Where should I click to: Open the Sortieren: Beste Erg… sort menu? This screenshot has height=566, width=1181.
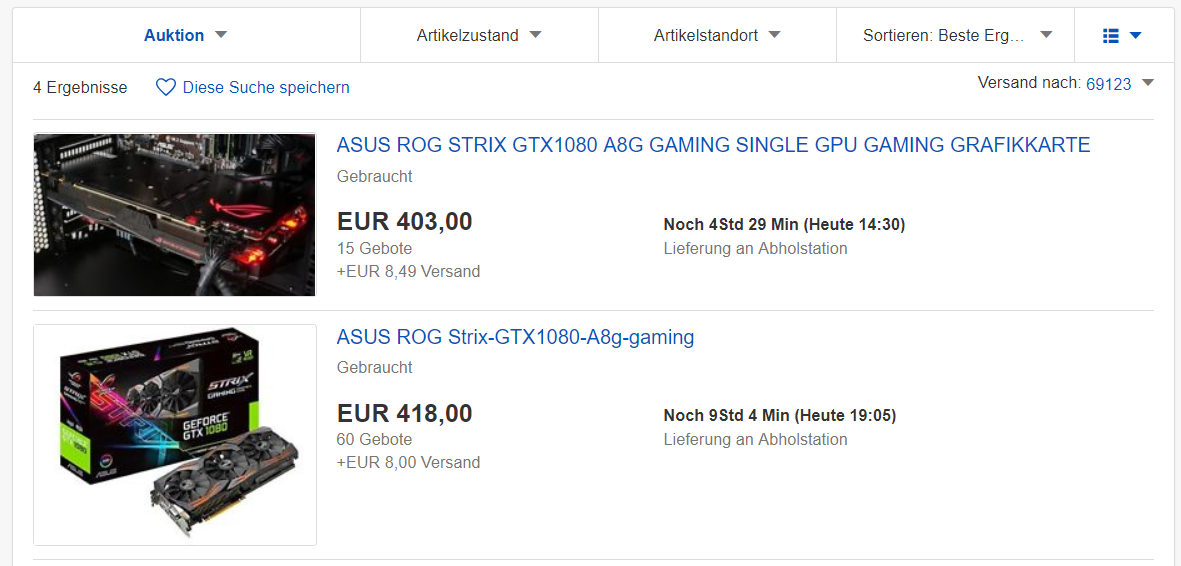click(x=944, y=36)
